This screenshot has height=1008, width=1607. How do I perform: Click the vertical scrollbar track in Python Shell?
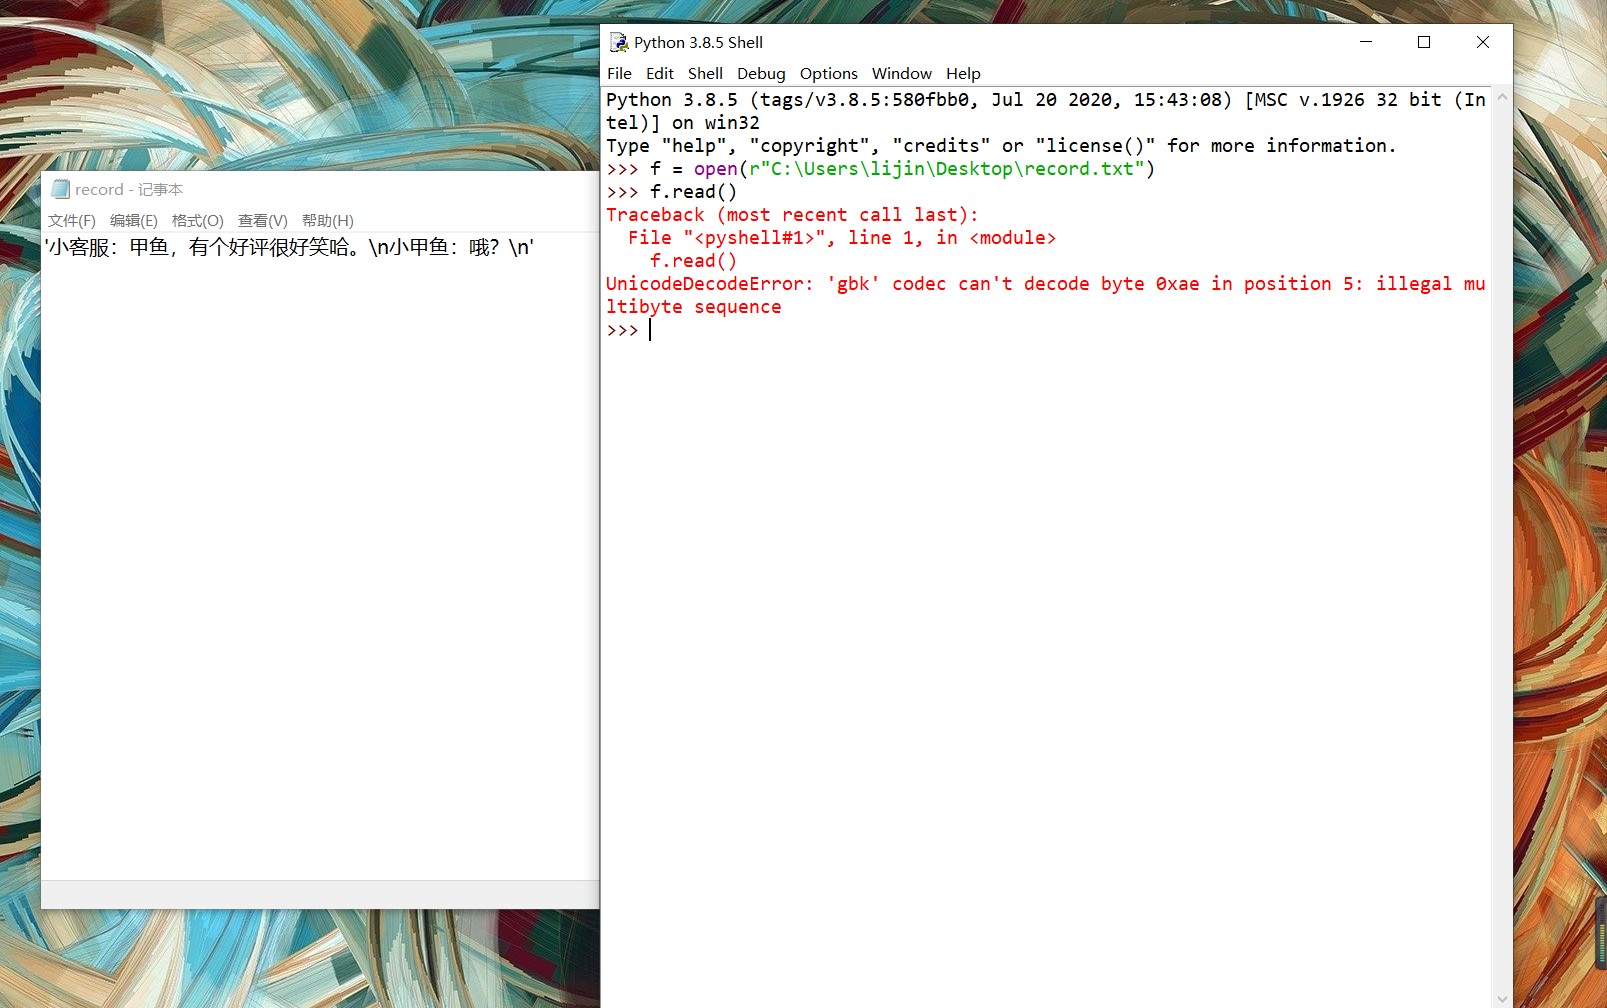1502,548
